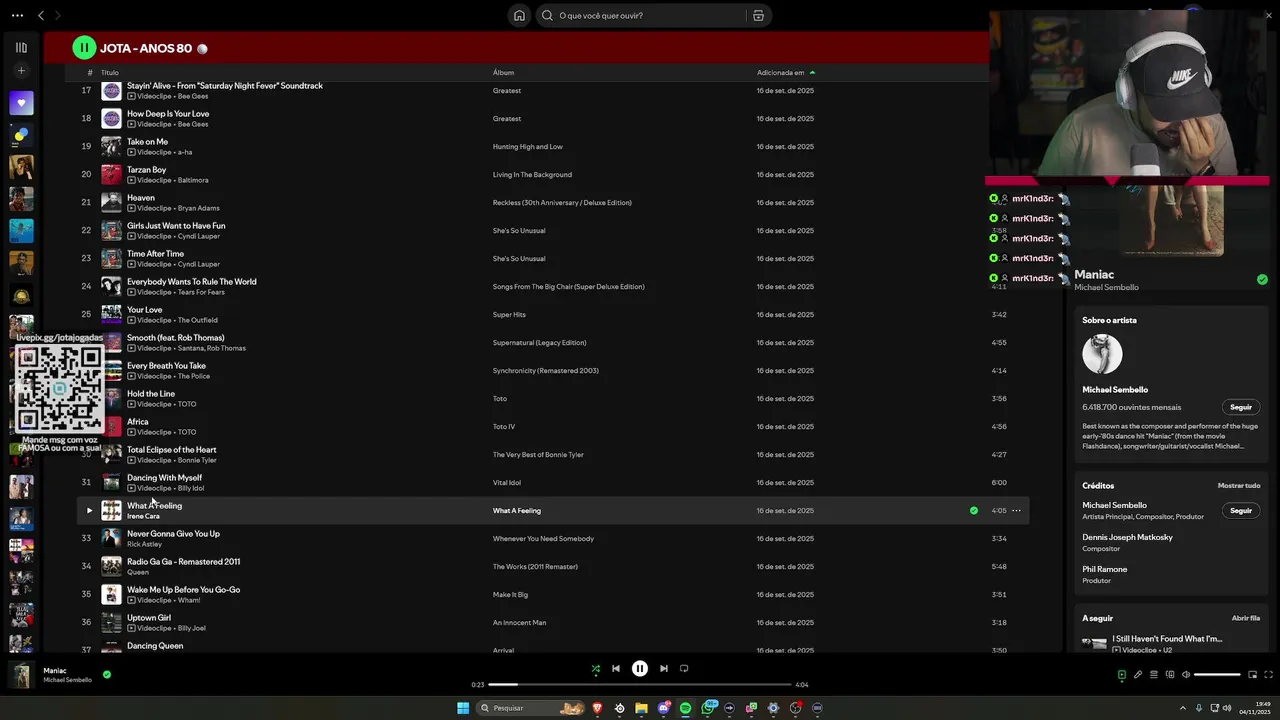Skip to the next track
Image resolution: width=1280 pixels, height=720 pixels.
point(664,669)
